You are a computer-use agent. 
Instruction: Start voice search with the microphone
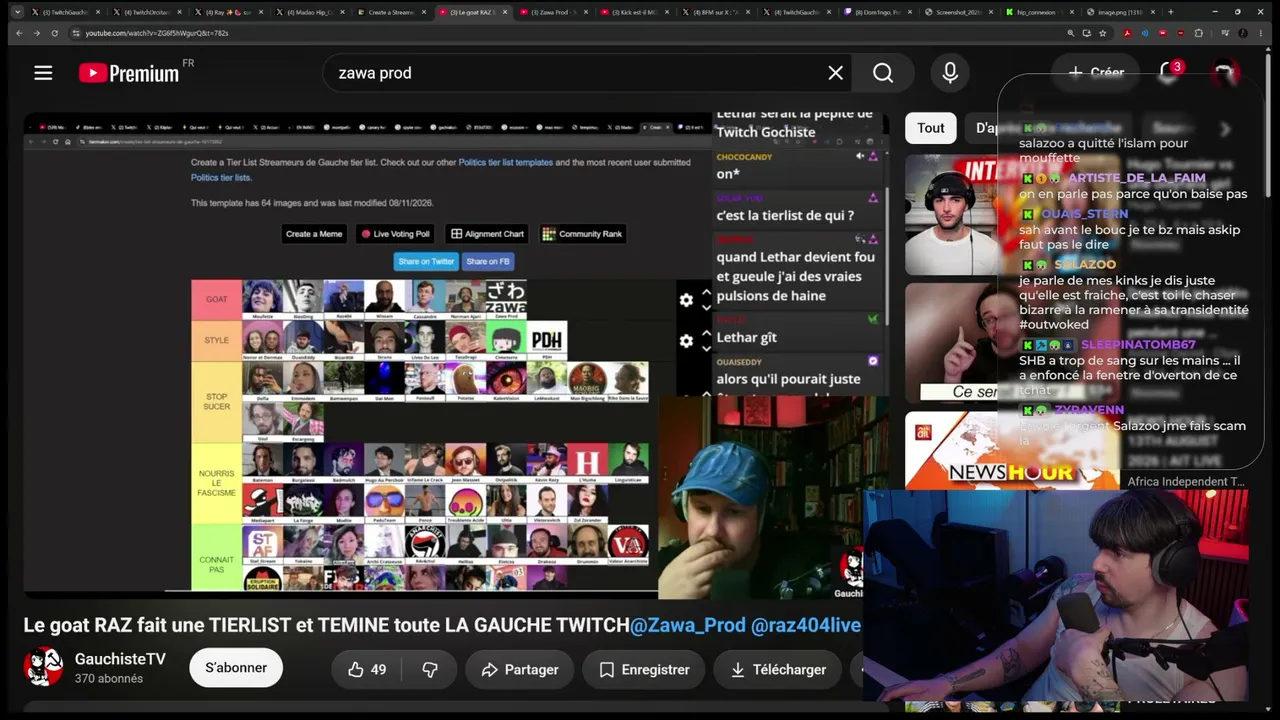coord(950,72)
